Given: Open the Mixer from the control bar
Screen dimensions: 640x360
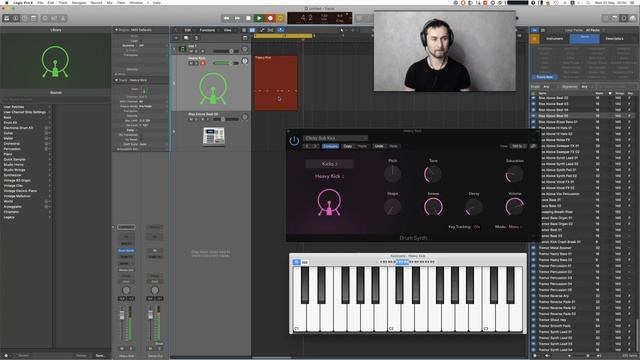Looking at the screenshot, I should click(54, 18).
